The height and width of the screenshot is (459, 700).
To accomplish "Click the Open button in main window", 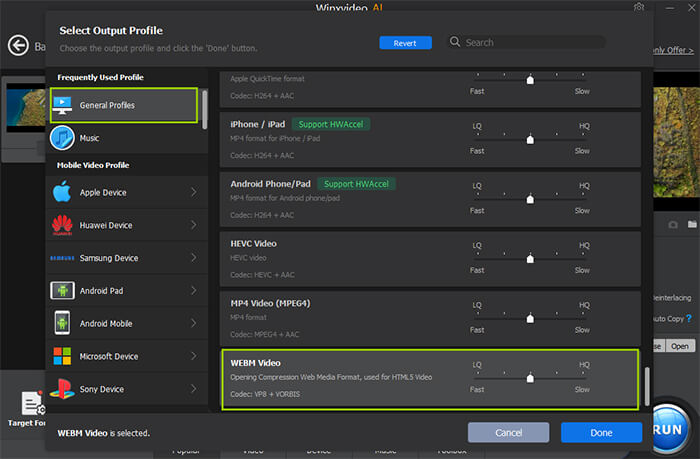I will [679, 346].
